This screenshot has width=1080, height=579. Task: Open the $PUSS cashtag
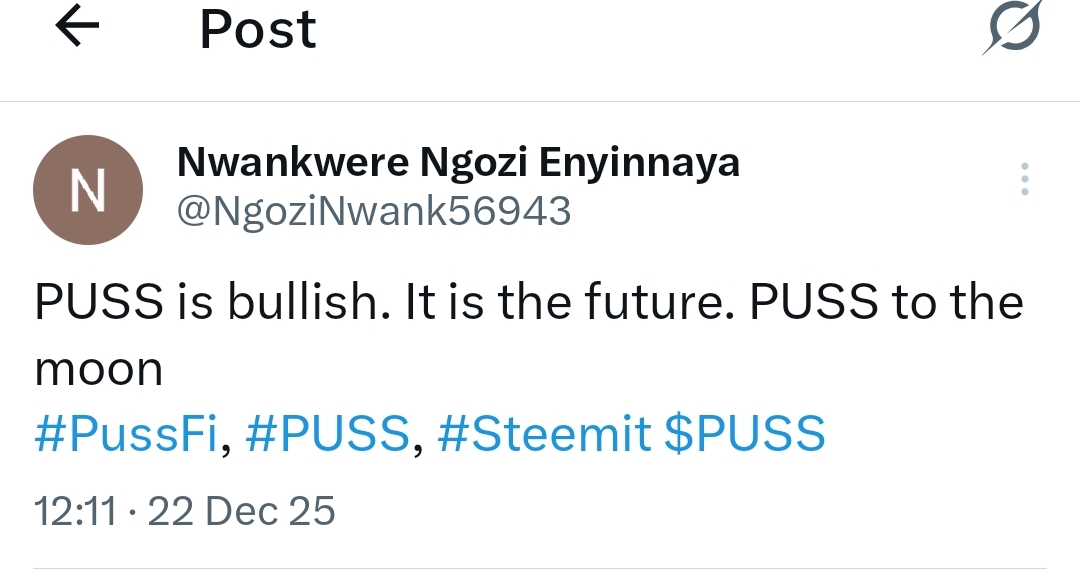(745, 435)
